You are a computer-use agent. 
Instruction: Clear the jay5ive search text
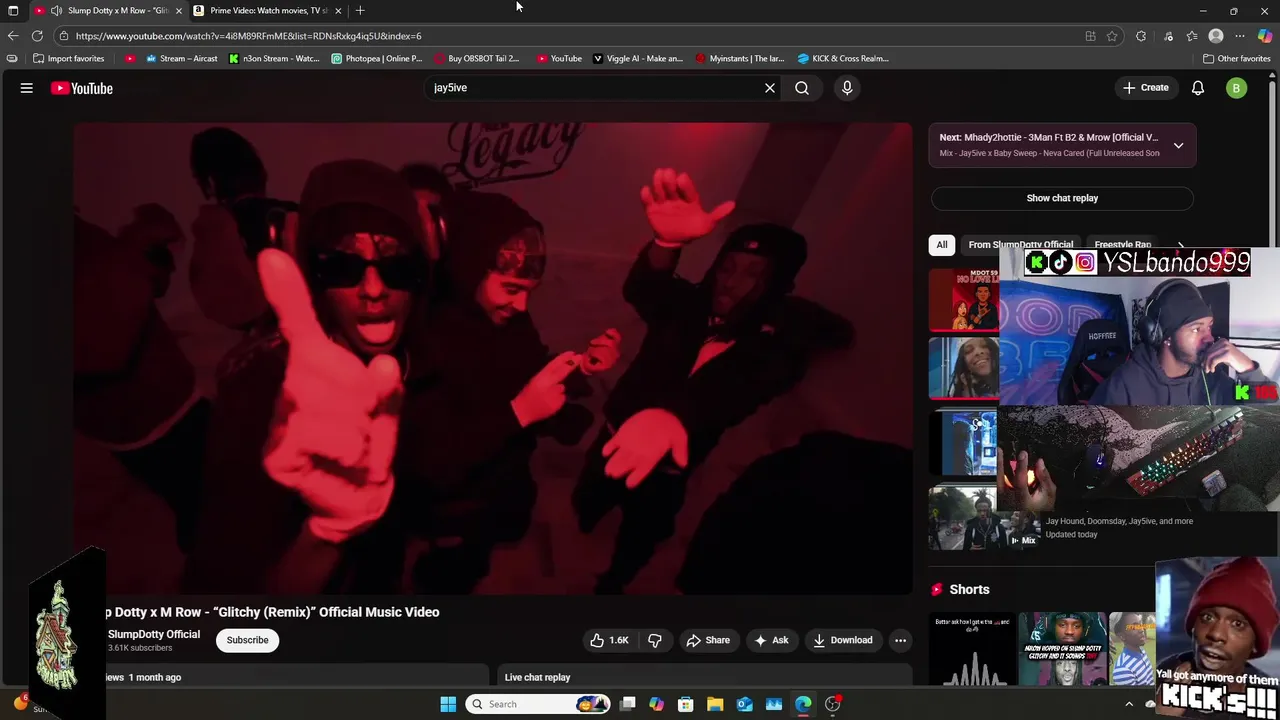click(770, 88)
